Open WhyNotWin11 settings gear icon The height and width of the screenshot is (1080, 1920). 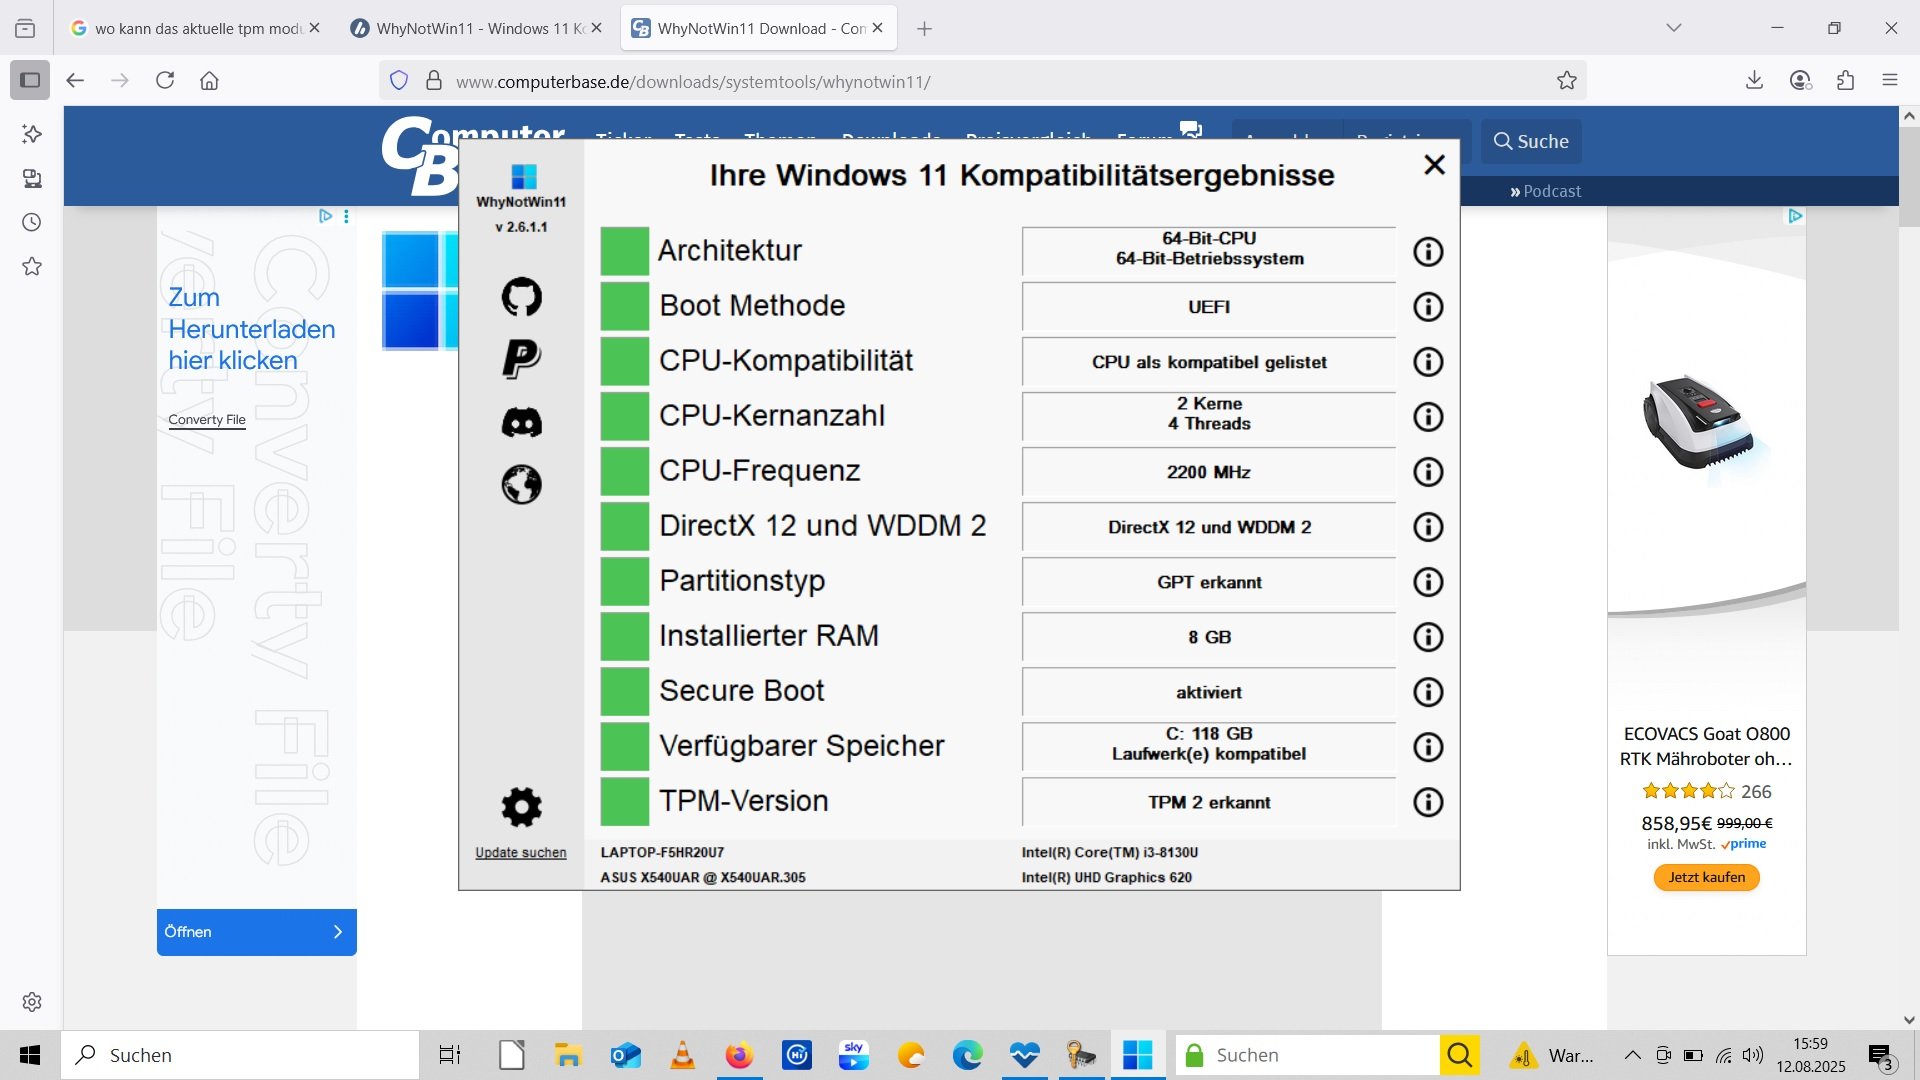521,806
